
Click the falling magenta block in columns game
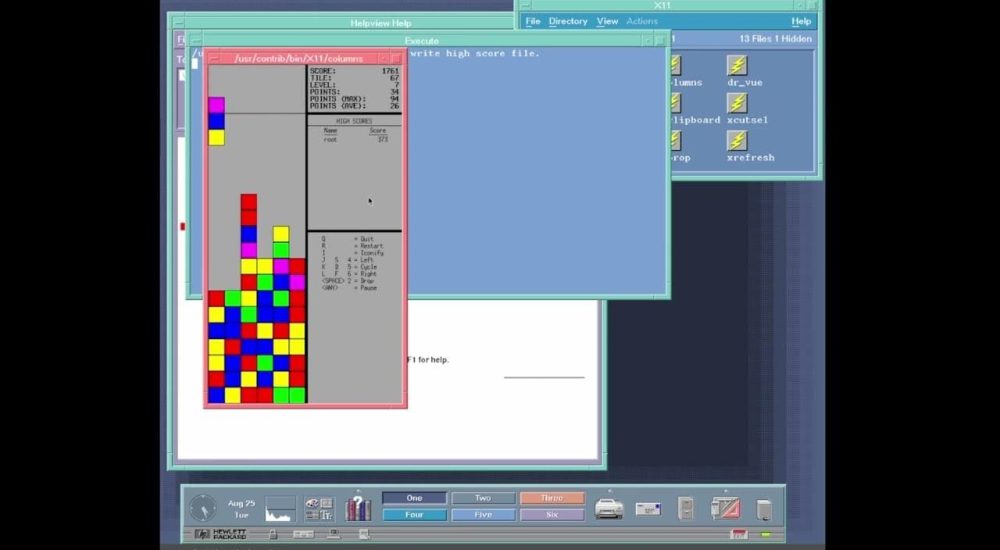[216, 105]
